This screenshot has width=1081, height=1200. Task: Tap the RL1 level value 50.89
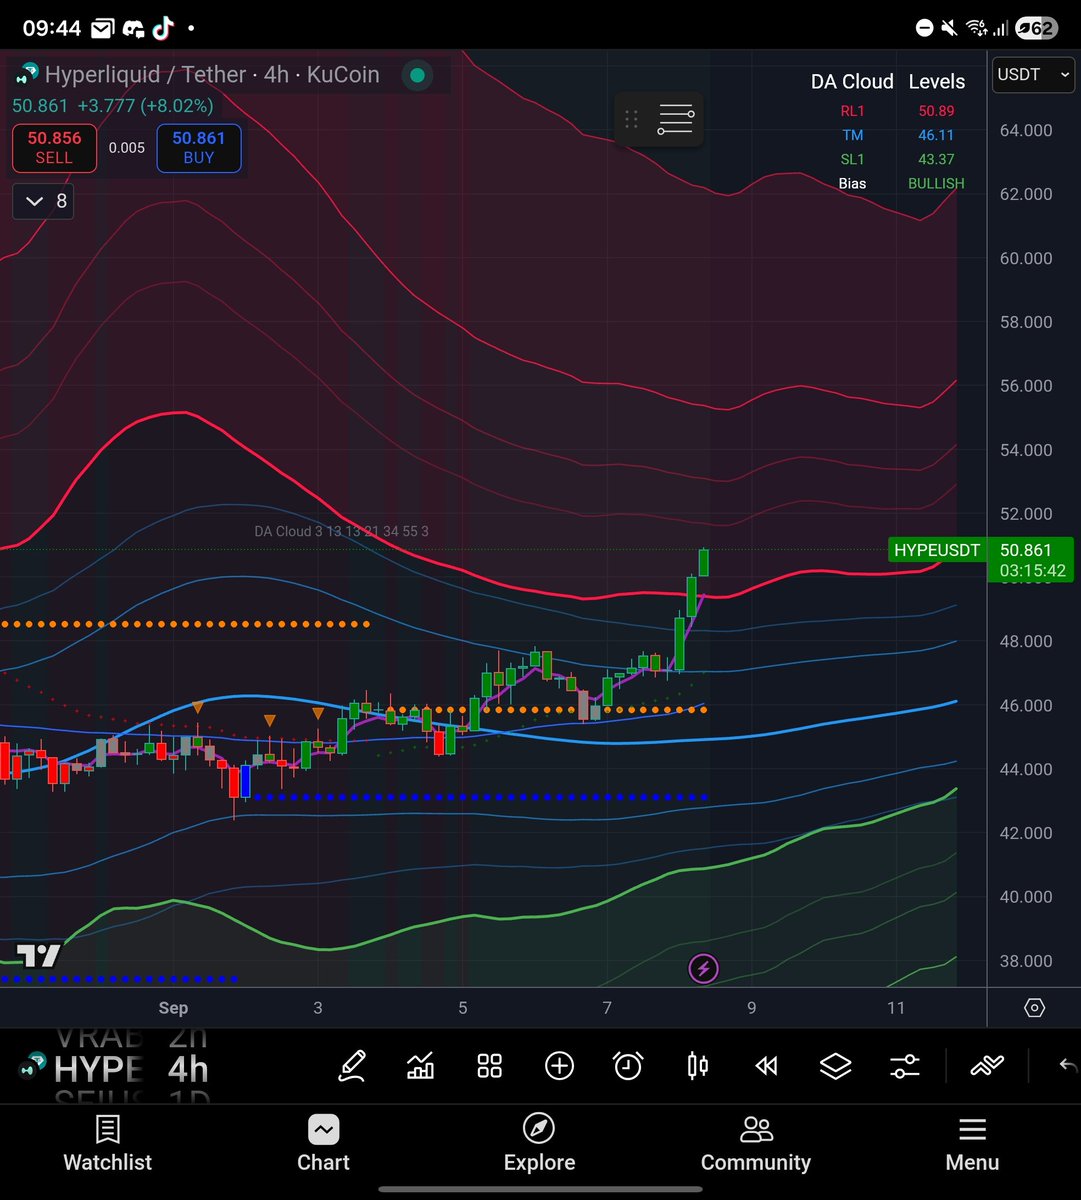(x=936, y=111)
